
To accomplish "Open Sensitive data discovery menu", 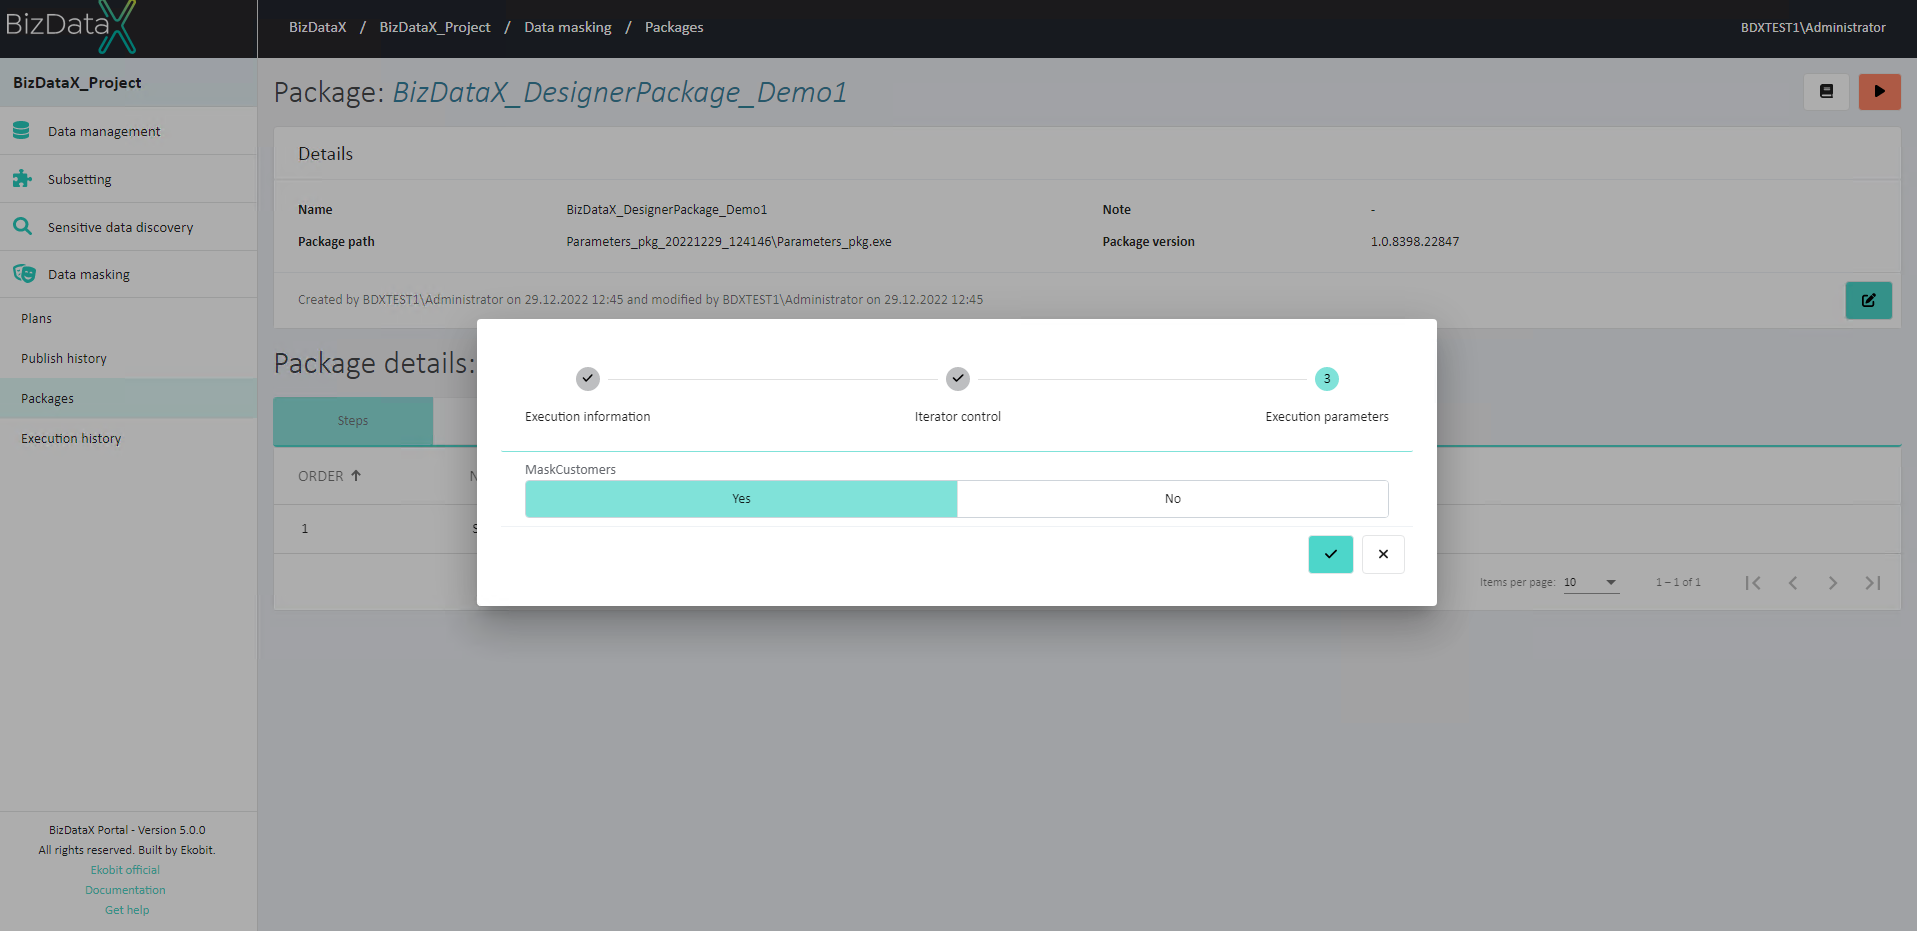I will coord(128,227).
